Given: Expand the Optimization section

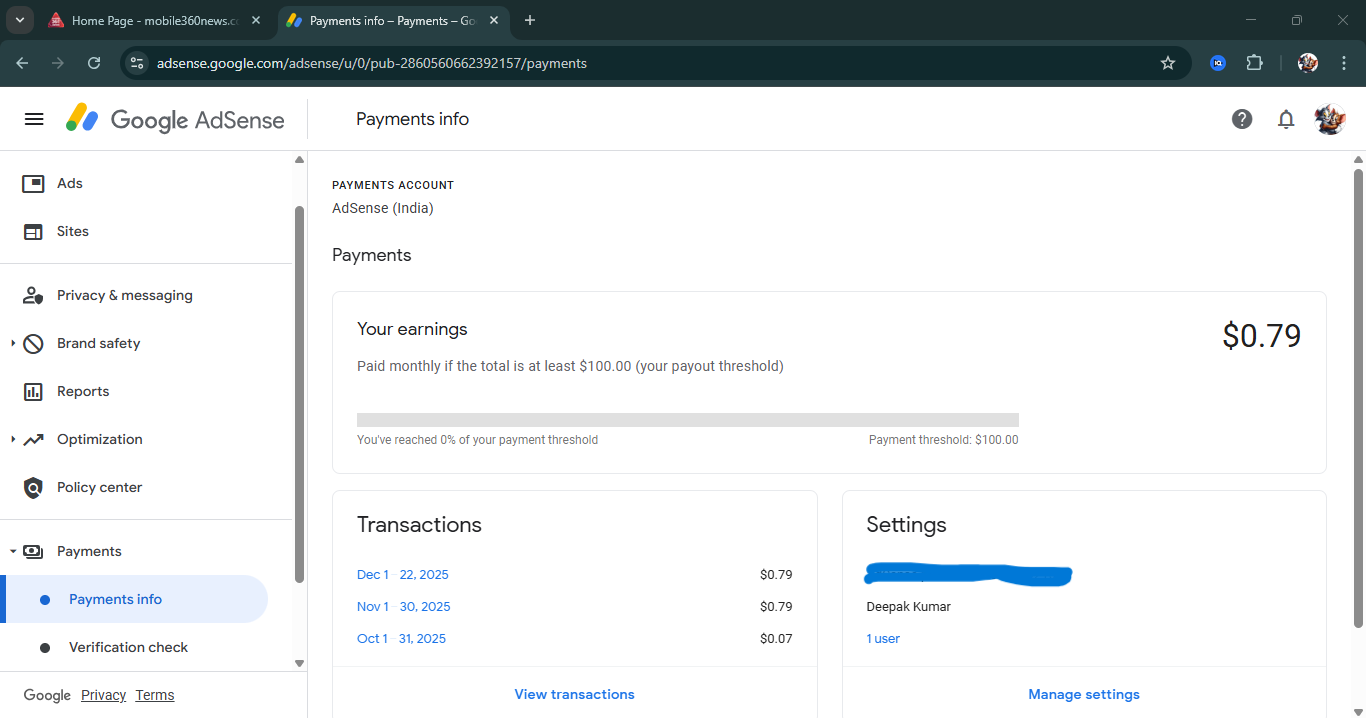Looking at the screenshot, I should click(13, 440).
